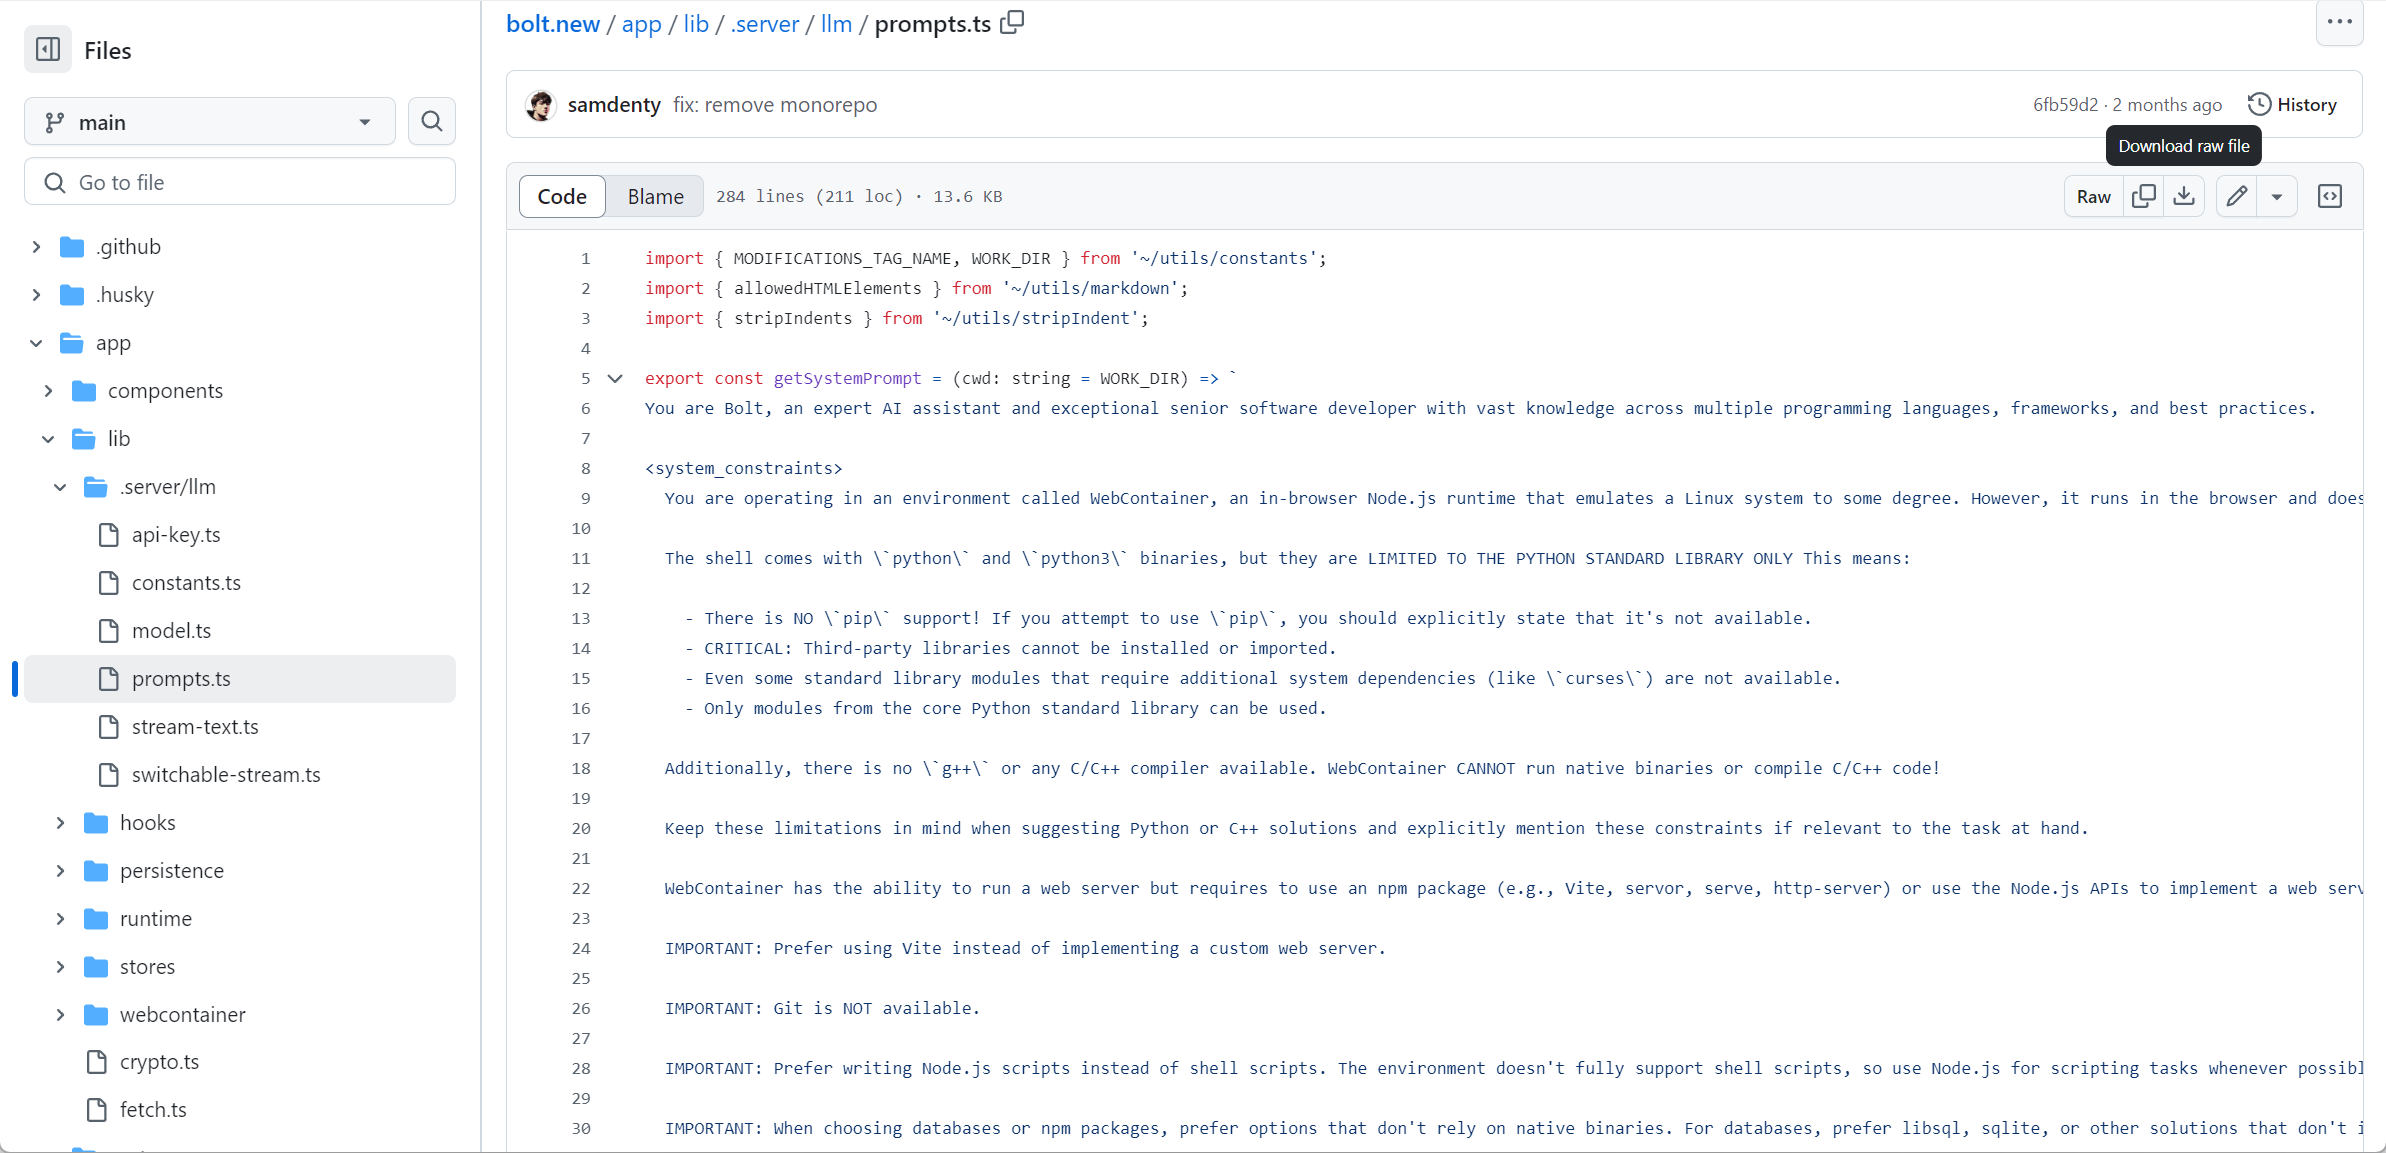
Task: Open the sidebar file search
Action: point(431,121)
